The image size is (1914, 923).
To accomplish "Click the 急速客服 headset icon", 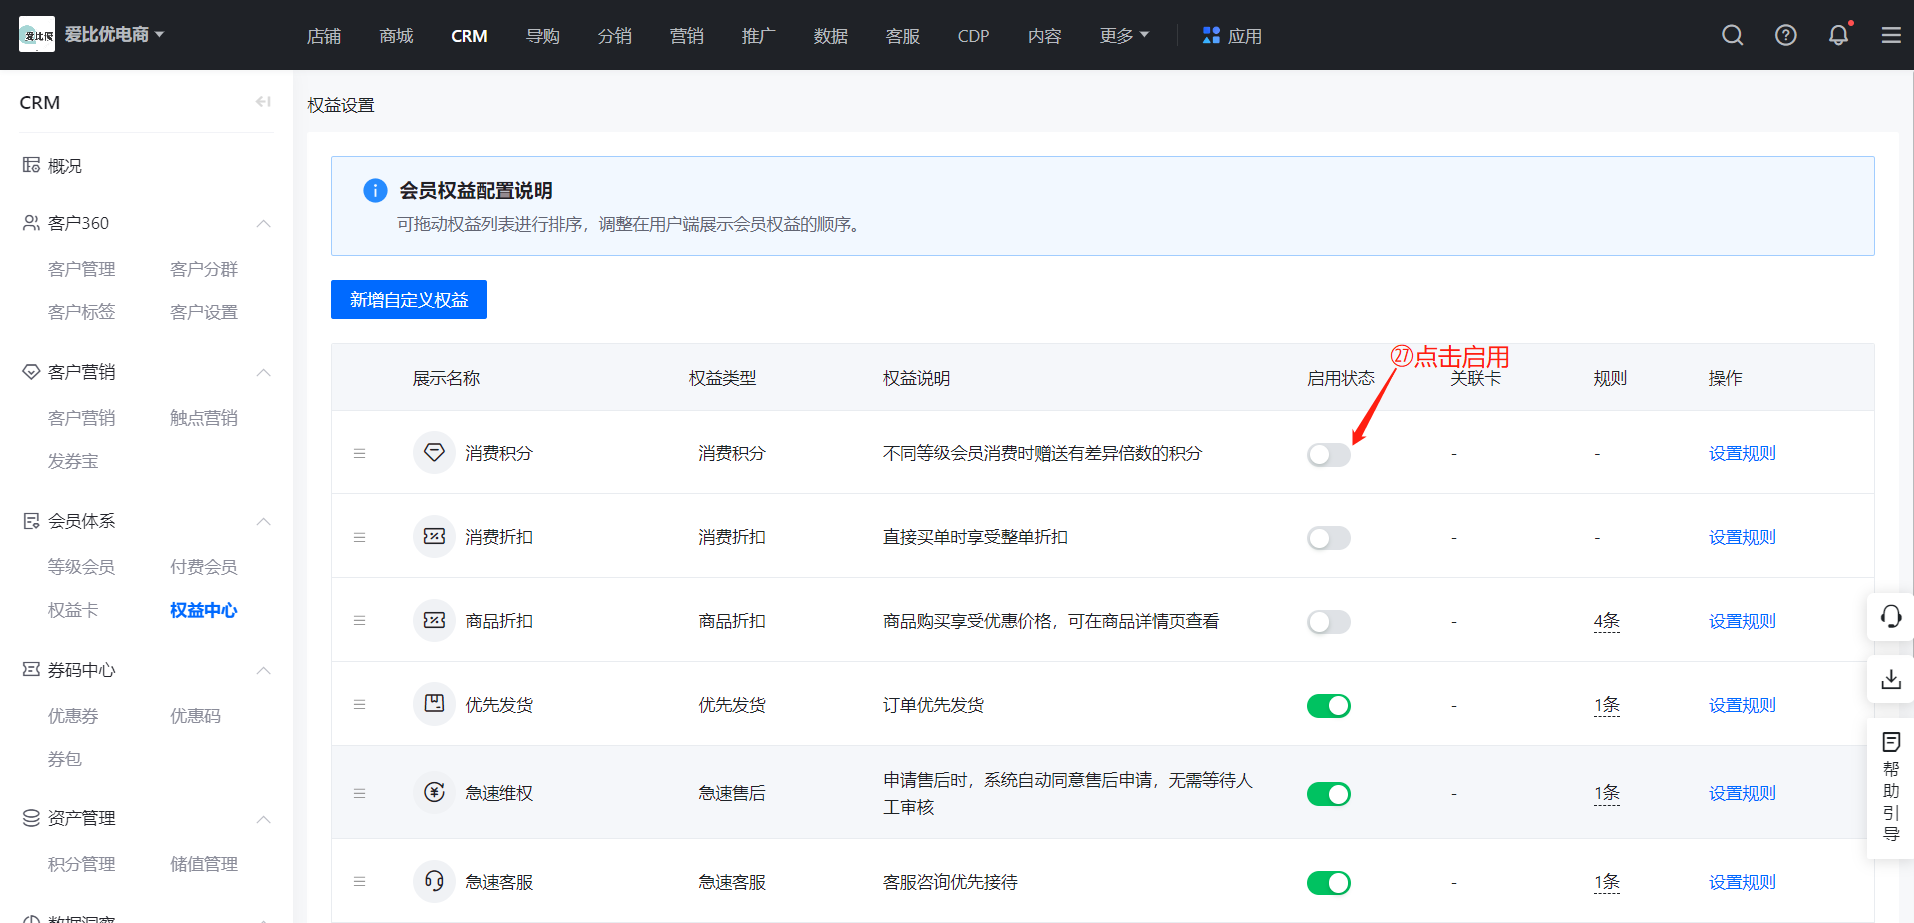I will 434,882.
